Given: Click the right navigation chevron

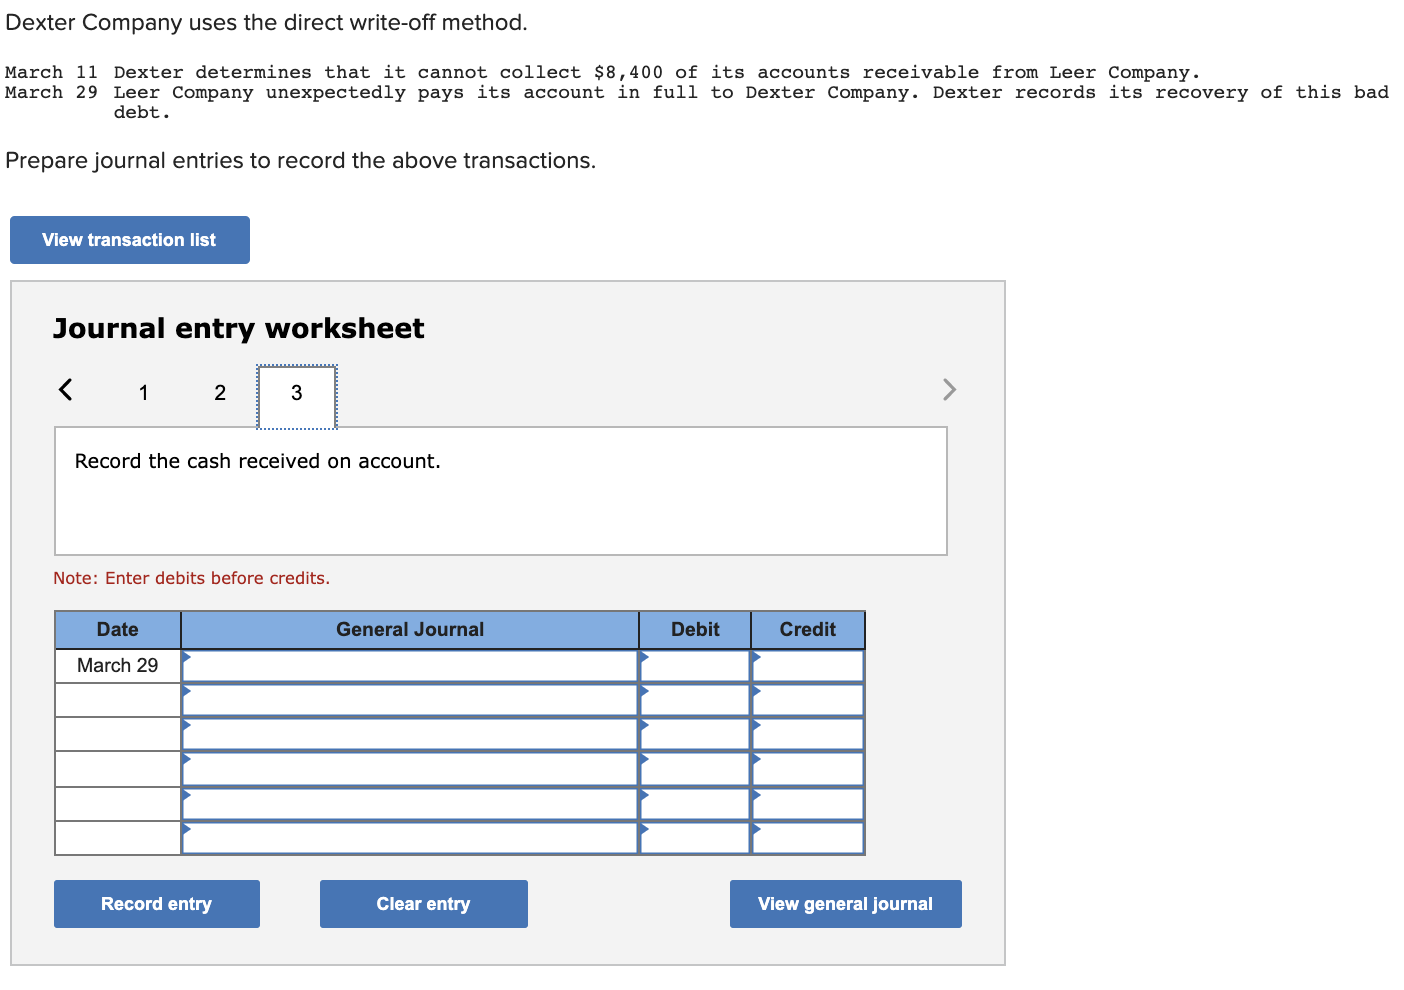Looking at the screenshot, I should tap(948, 390).
